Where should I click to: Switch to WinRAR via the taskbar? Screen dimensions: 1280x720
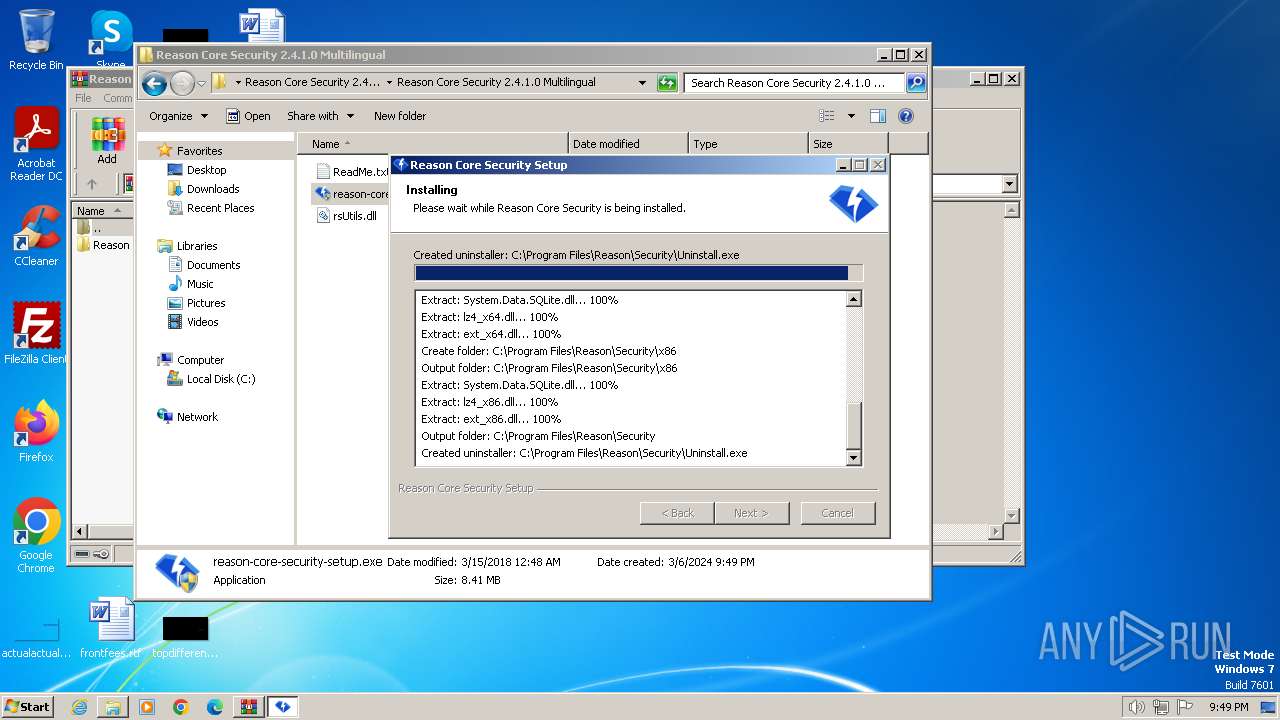point(249,707)
